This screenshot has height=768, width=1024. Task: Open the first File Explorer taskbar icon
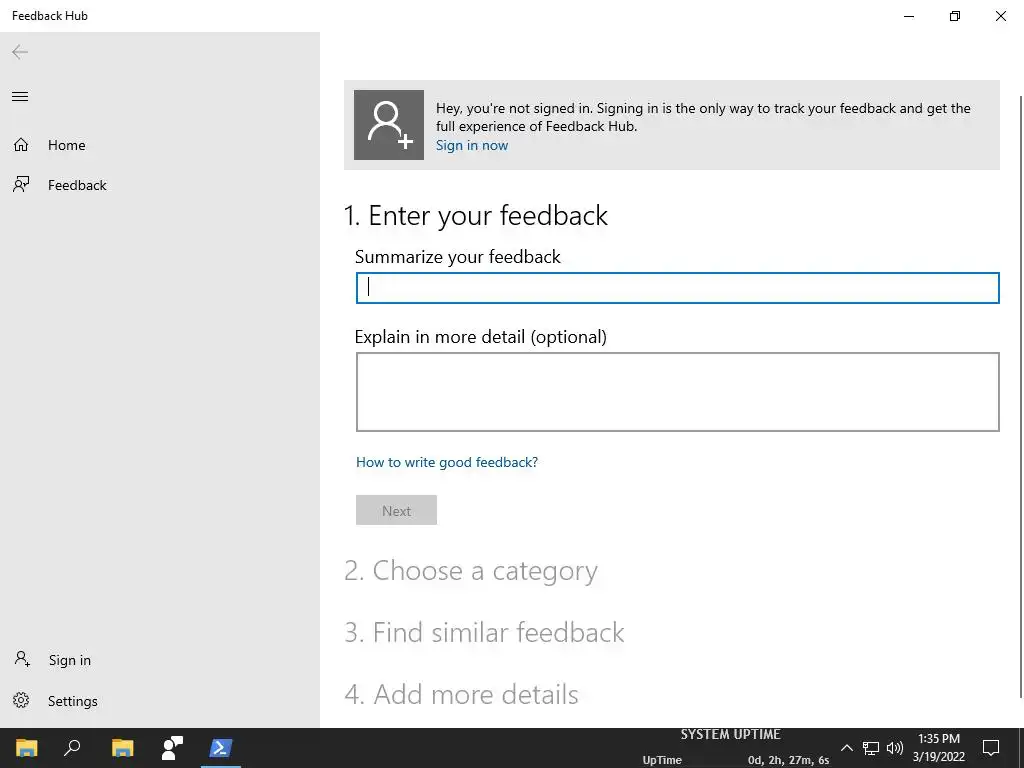pyautogui.click(x=27, y=748)
